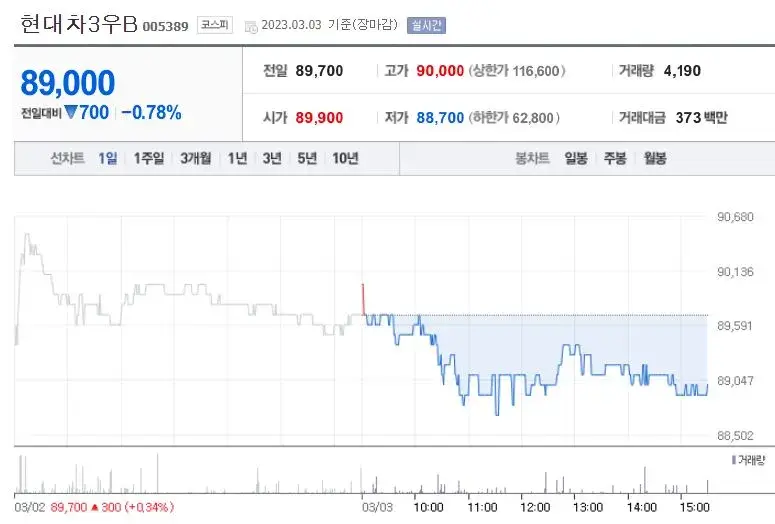Click the 88,502 y-axis label
Screen dimensions: 775x524
pyautogui.click(x=735, y=436)
